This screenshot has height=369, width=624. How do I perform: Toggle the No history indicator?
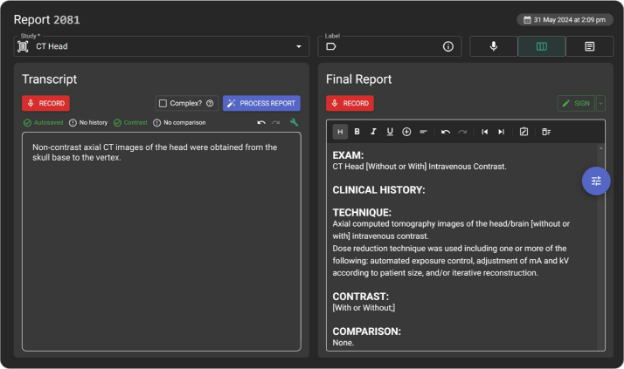88,123
